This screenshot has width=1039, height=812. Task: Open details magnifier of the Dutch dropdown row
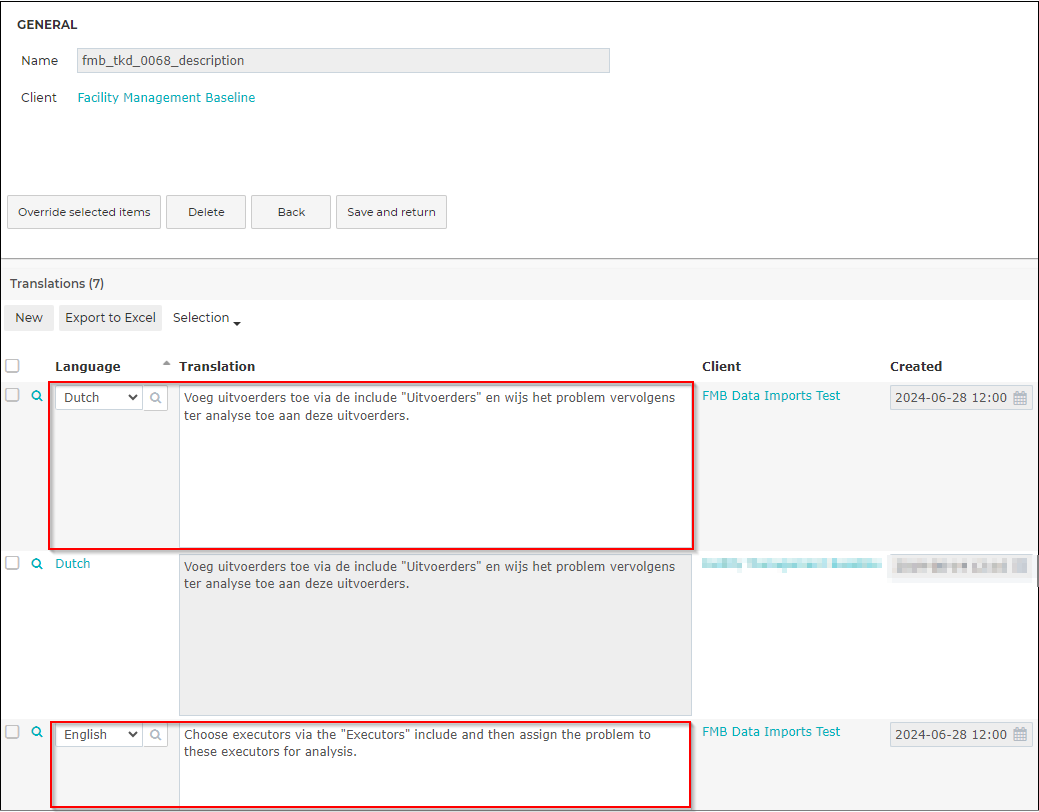[x=37, y=396]
